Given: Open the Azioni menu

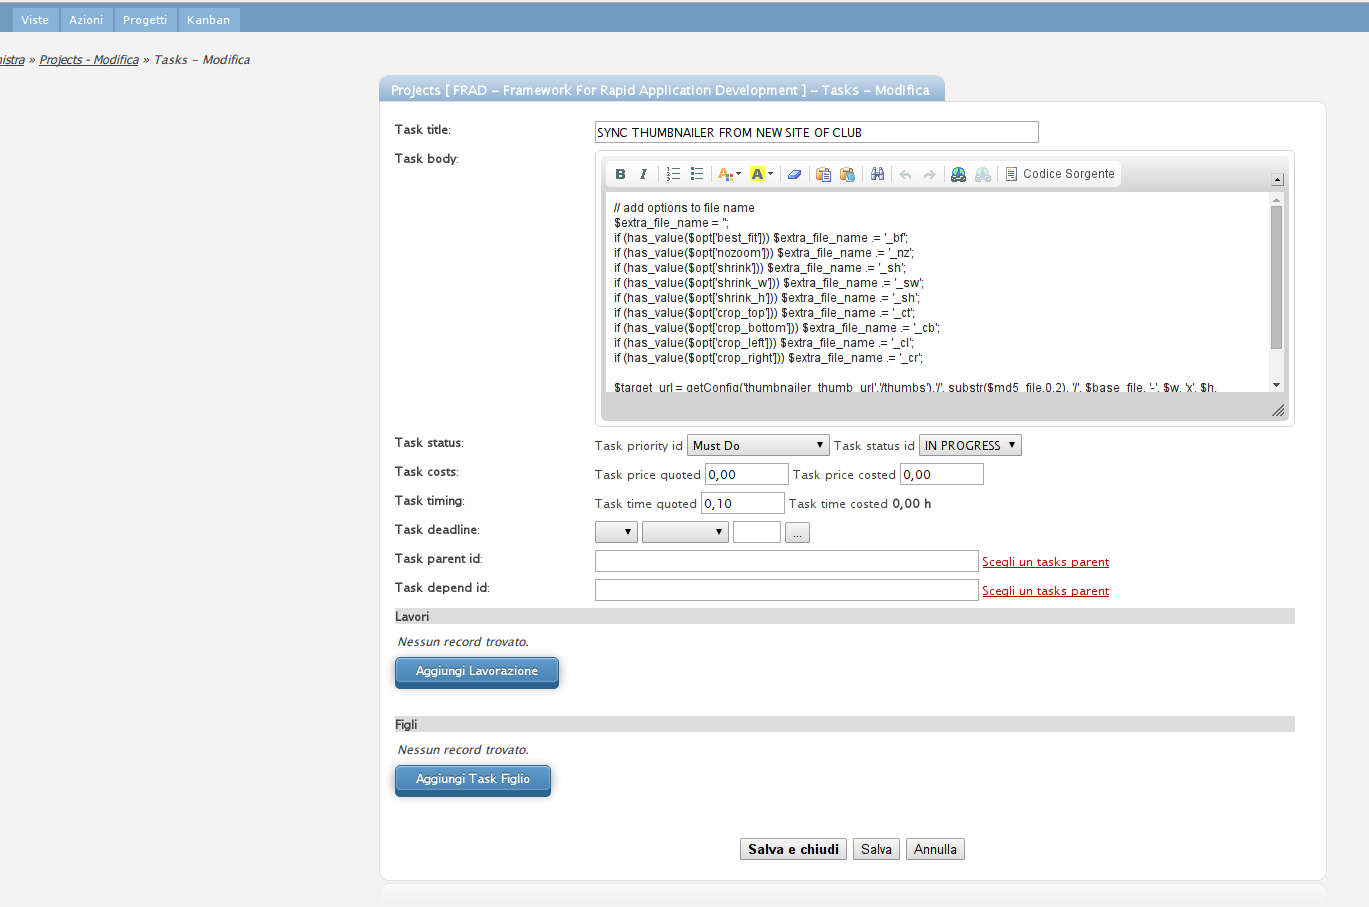Looking at the screenshot, I should point(86,20).
